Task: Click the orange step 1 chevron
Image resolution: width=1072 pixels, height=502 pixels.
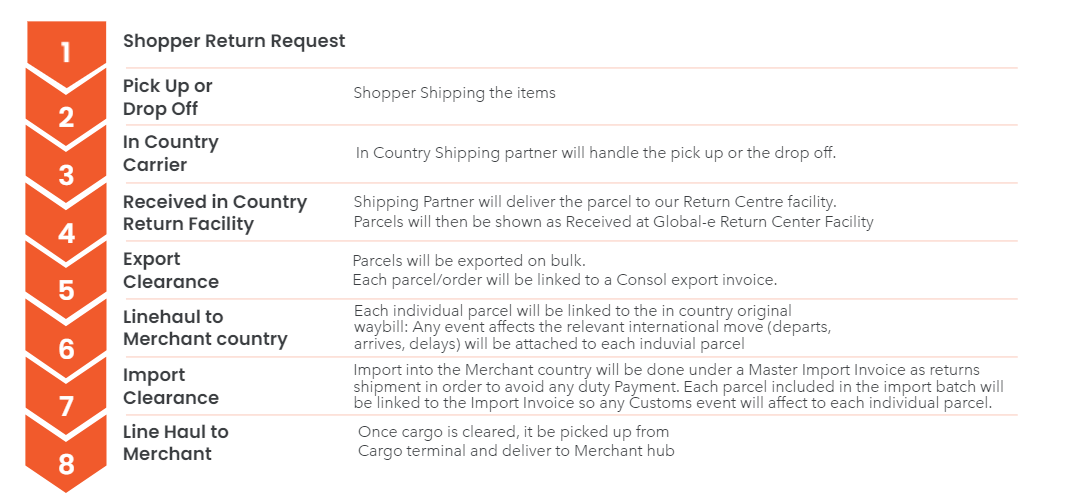Action: 66,51
